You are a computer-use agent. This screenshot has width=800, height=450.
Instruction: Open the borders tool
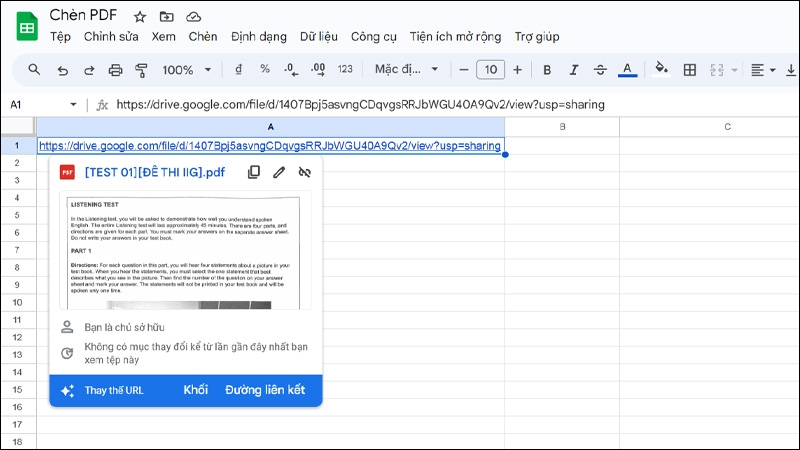point(690,70)
